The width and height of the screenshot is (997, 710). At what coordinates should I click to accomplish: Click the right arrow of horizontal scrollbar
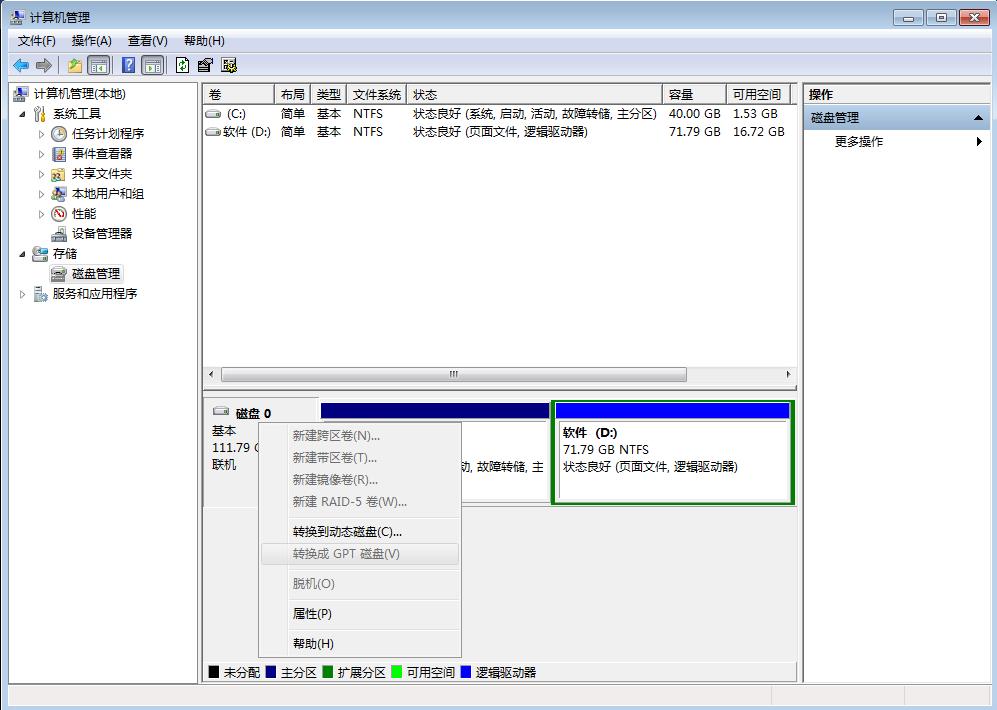[788, 374]
